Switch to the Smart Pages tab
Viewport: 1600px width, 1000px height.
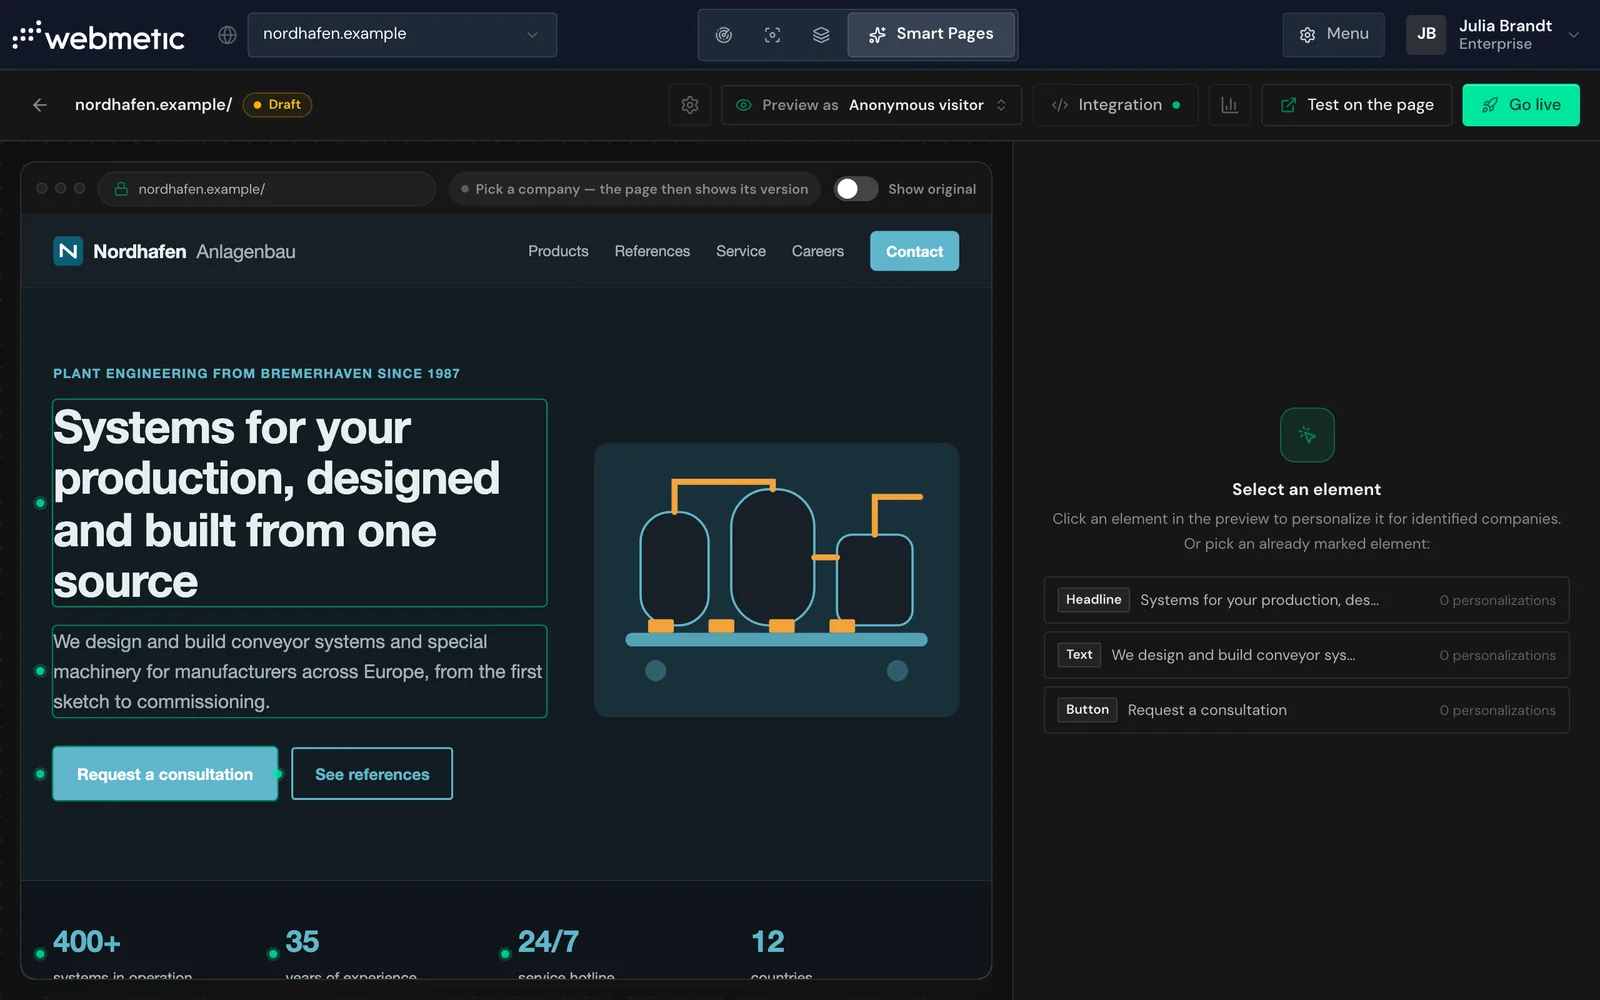coord(931,35)
